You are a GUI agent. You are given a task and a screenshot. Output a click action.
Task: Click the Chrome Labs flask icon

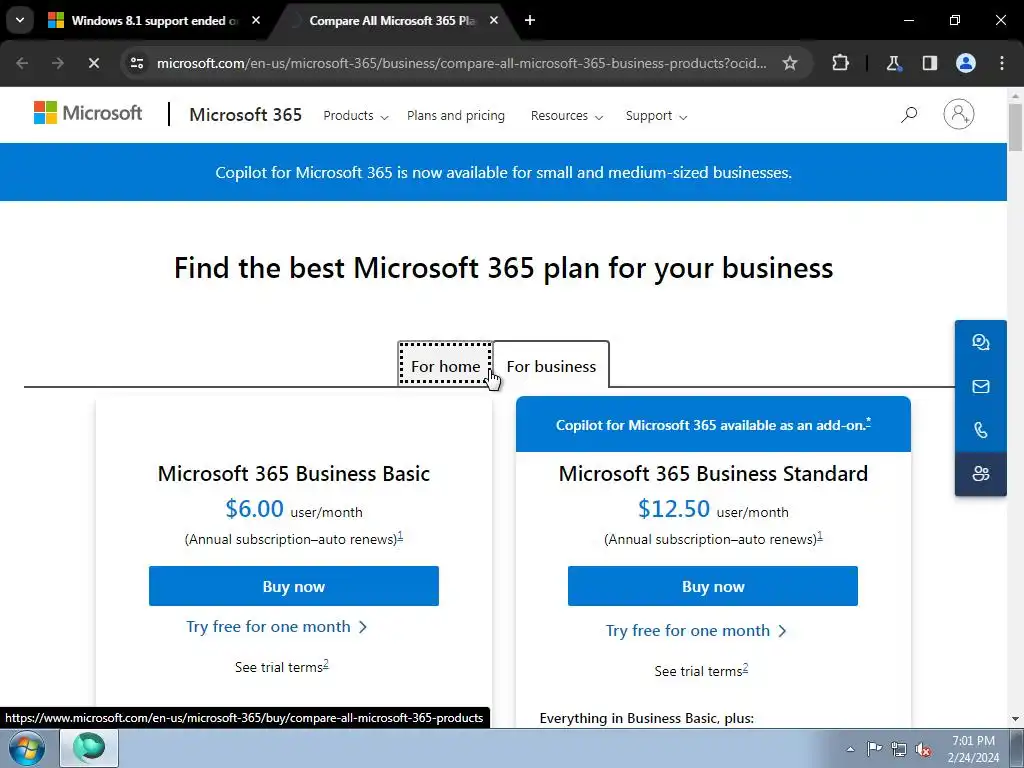pos(893,63)
